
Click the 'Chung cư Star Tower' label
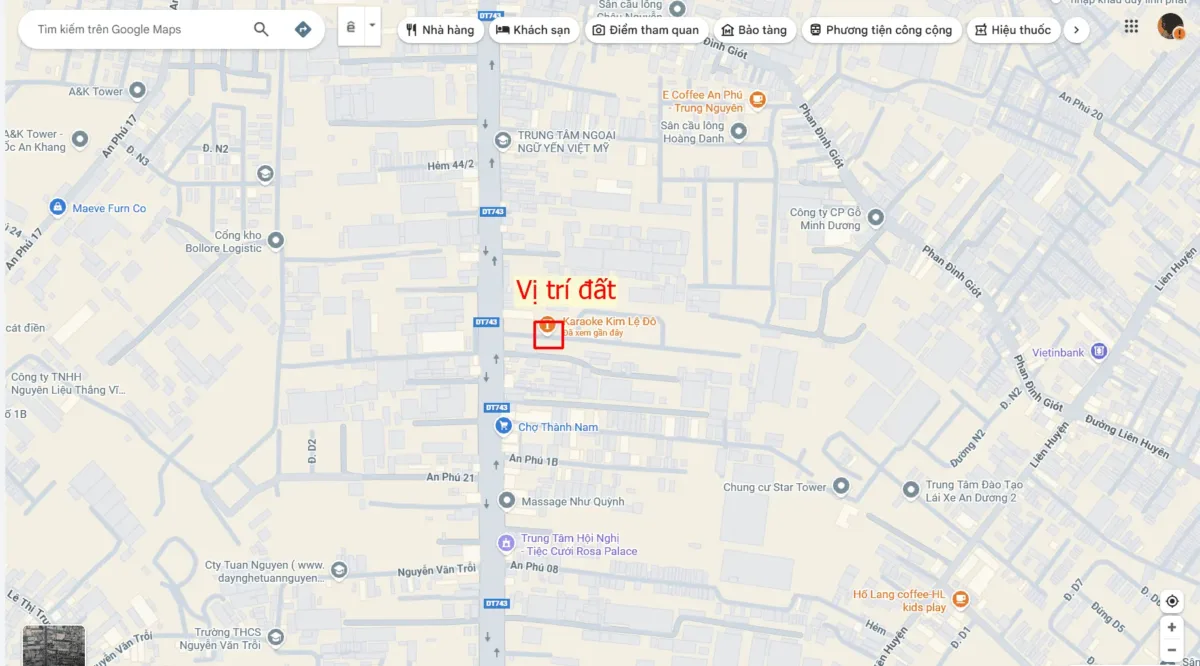(x=775, y=487)
